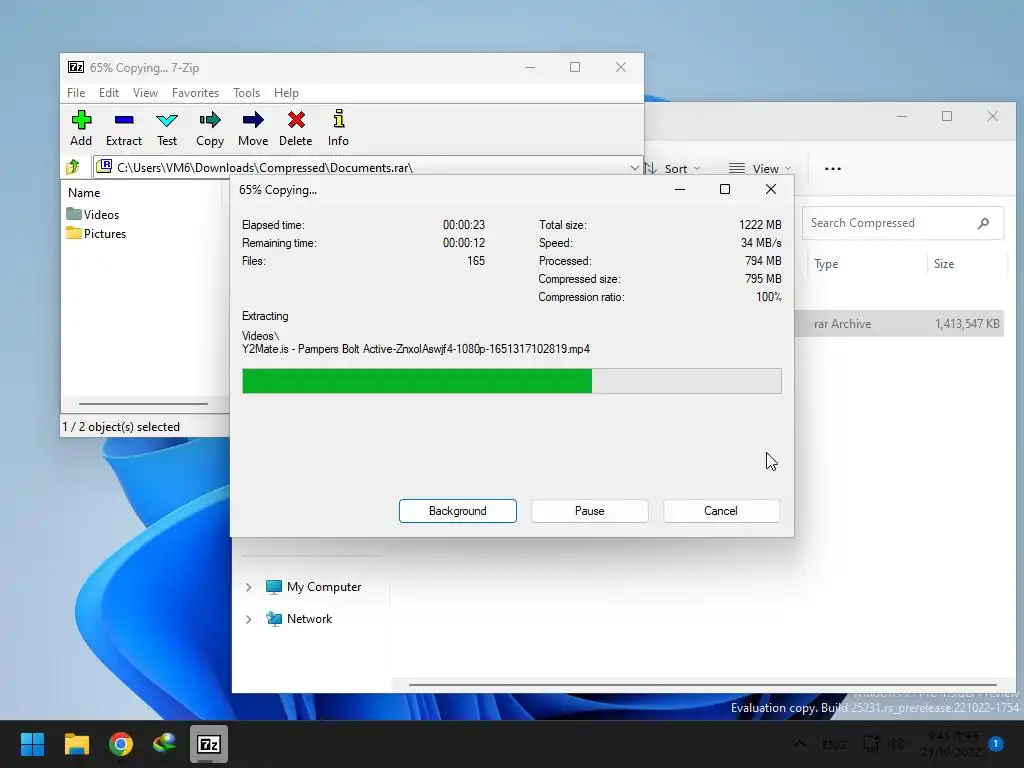Click the Test toolbar icon in 7-Zip
This screenshot has width=1024, height=768.
(x=167, y=127)
